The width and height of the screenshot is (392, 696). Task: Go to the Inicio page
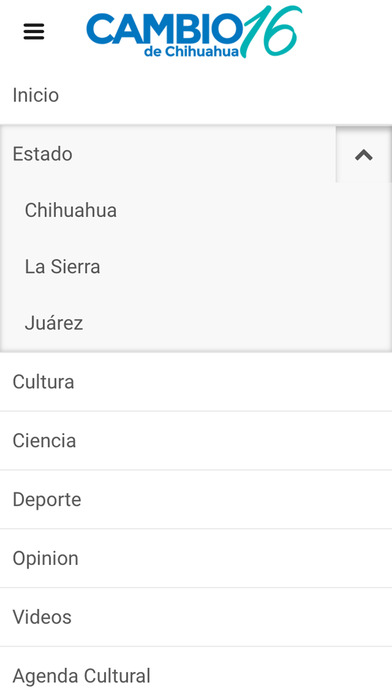coord(196,95)
